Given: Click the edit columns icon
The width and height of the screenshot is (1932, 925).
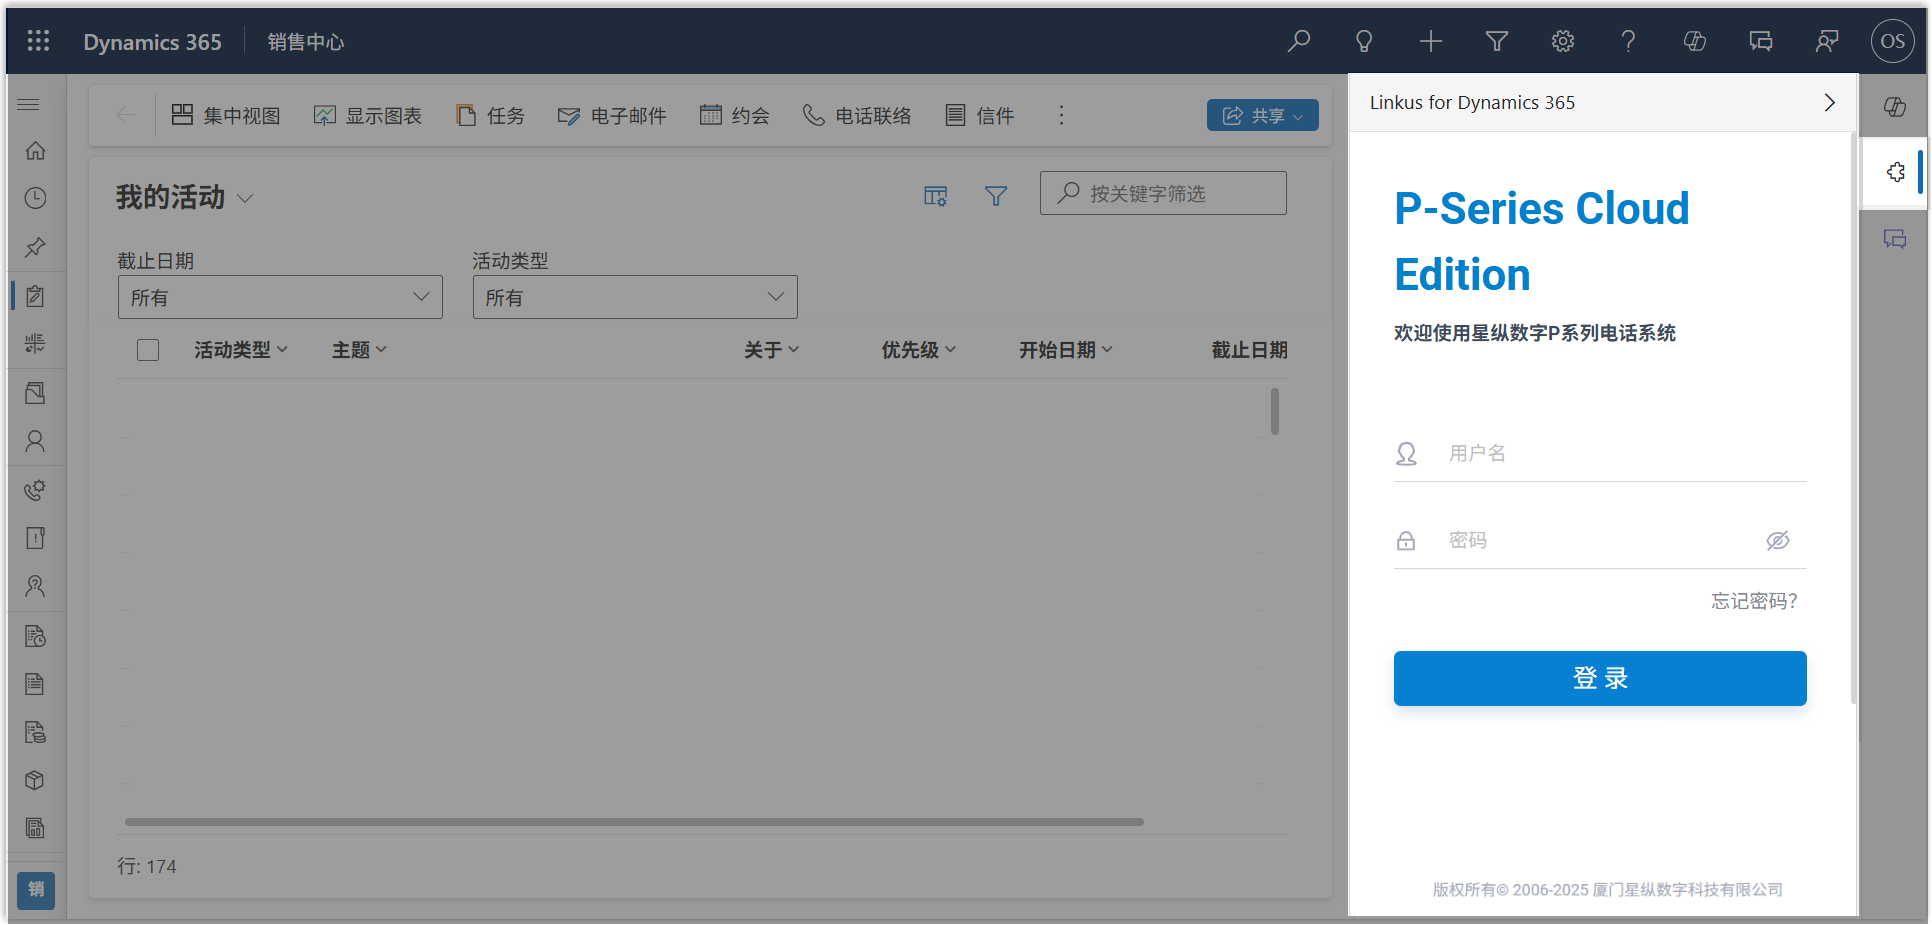Looking at the screenshot, I should (935, 196).
